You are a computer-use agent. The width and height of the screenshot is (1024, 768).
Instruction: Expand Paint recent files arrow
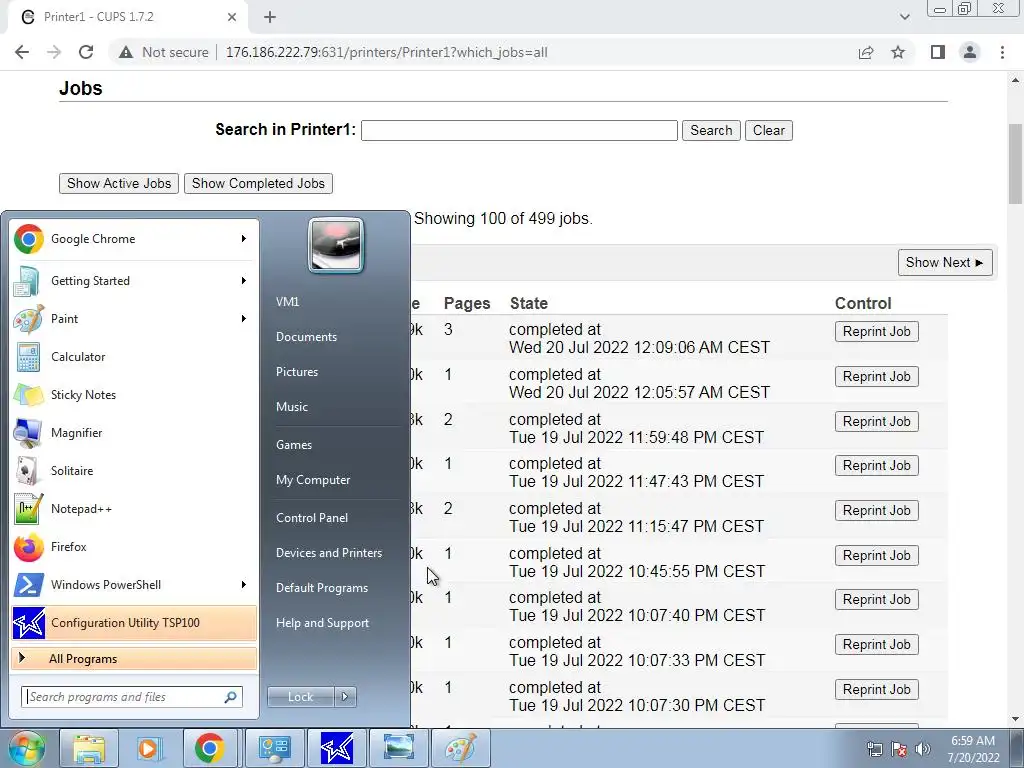(244, 319)
